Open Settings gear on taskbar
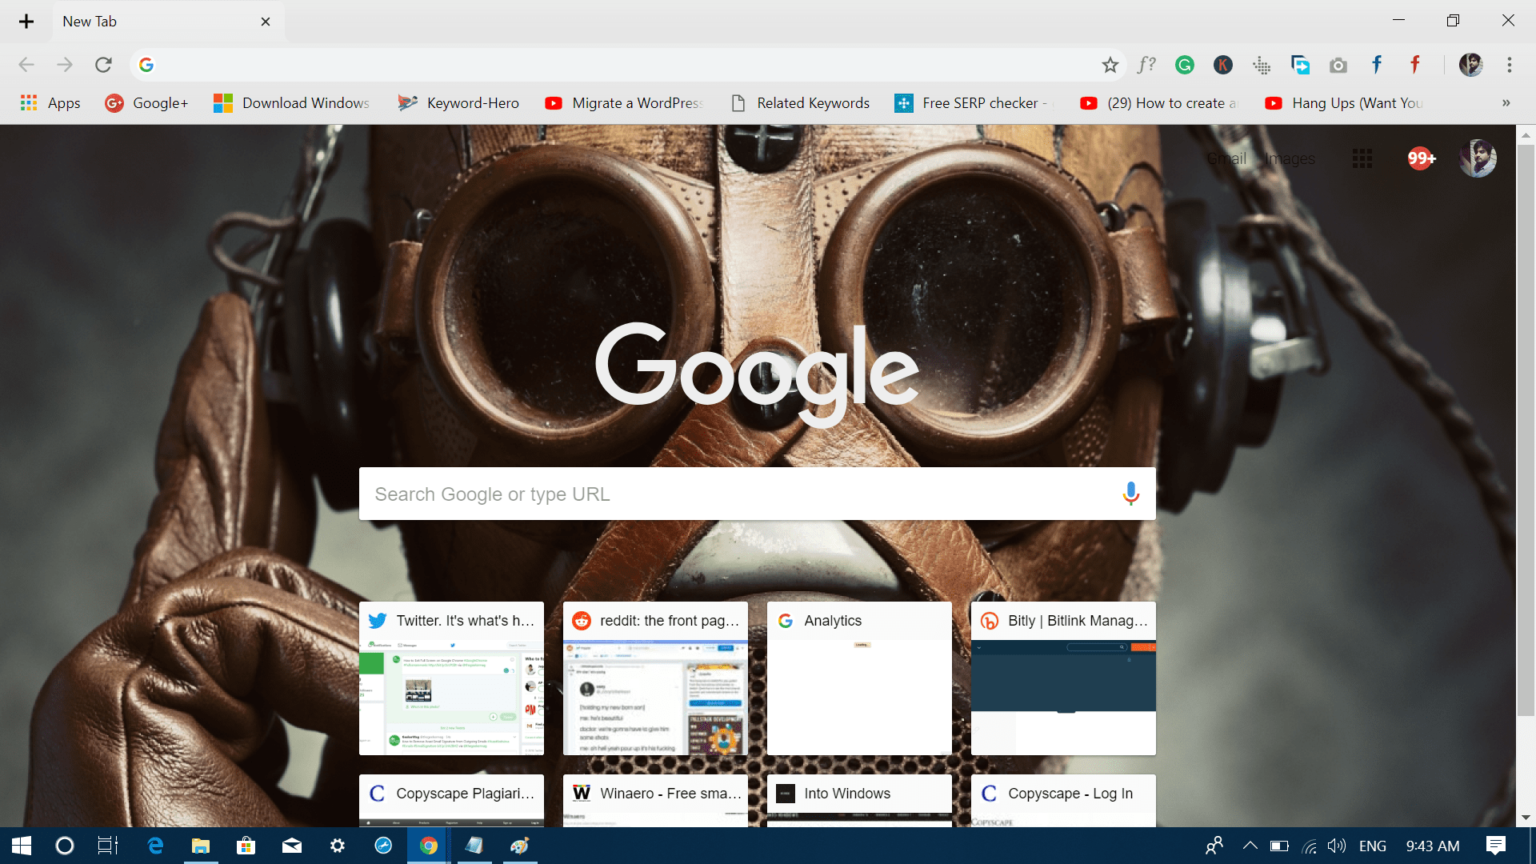 tap(338, 846)
